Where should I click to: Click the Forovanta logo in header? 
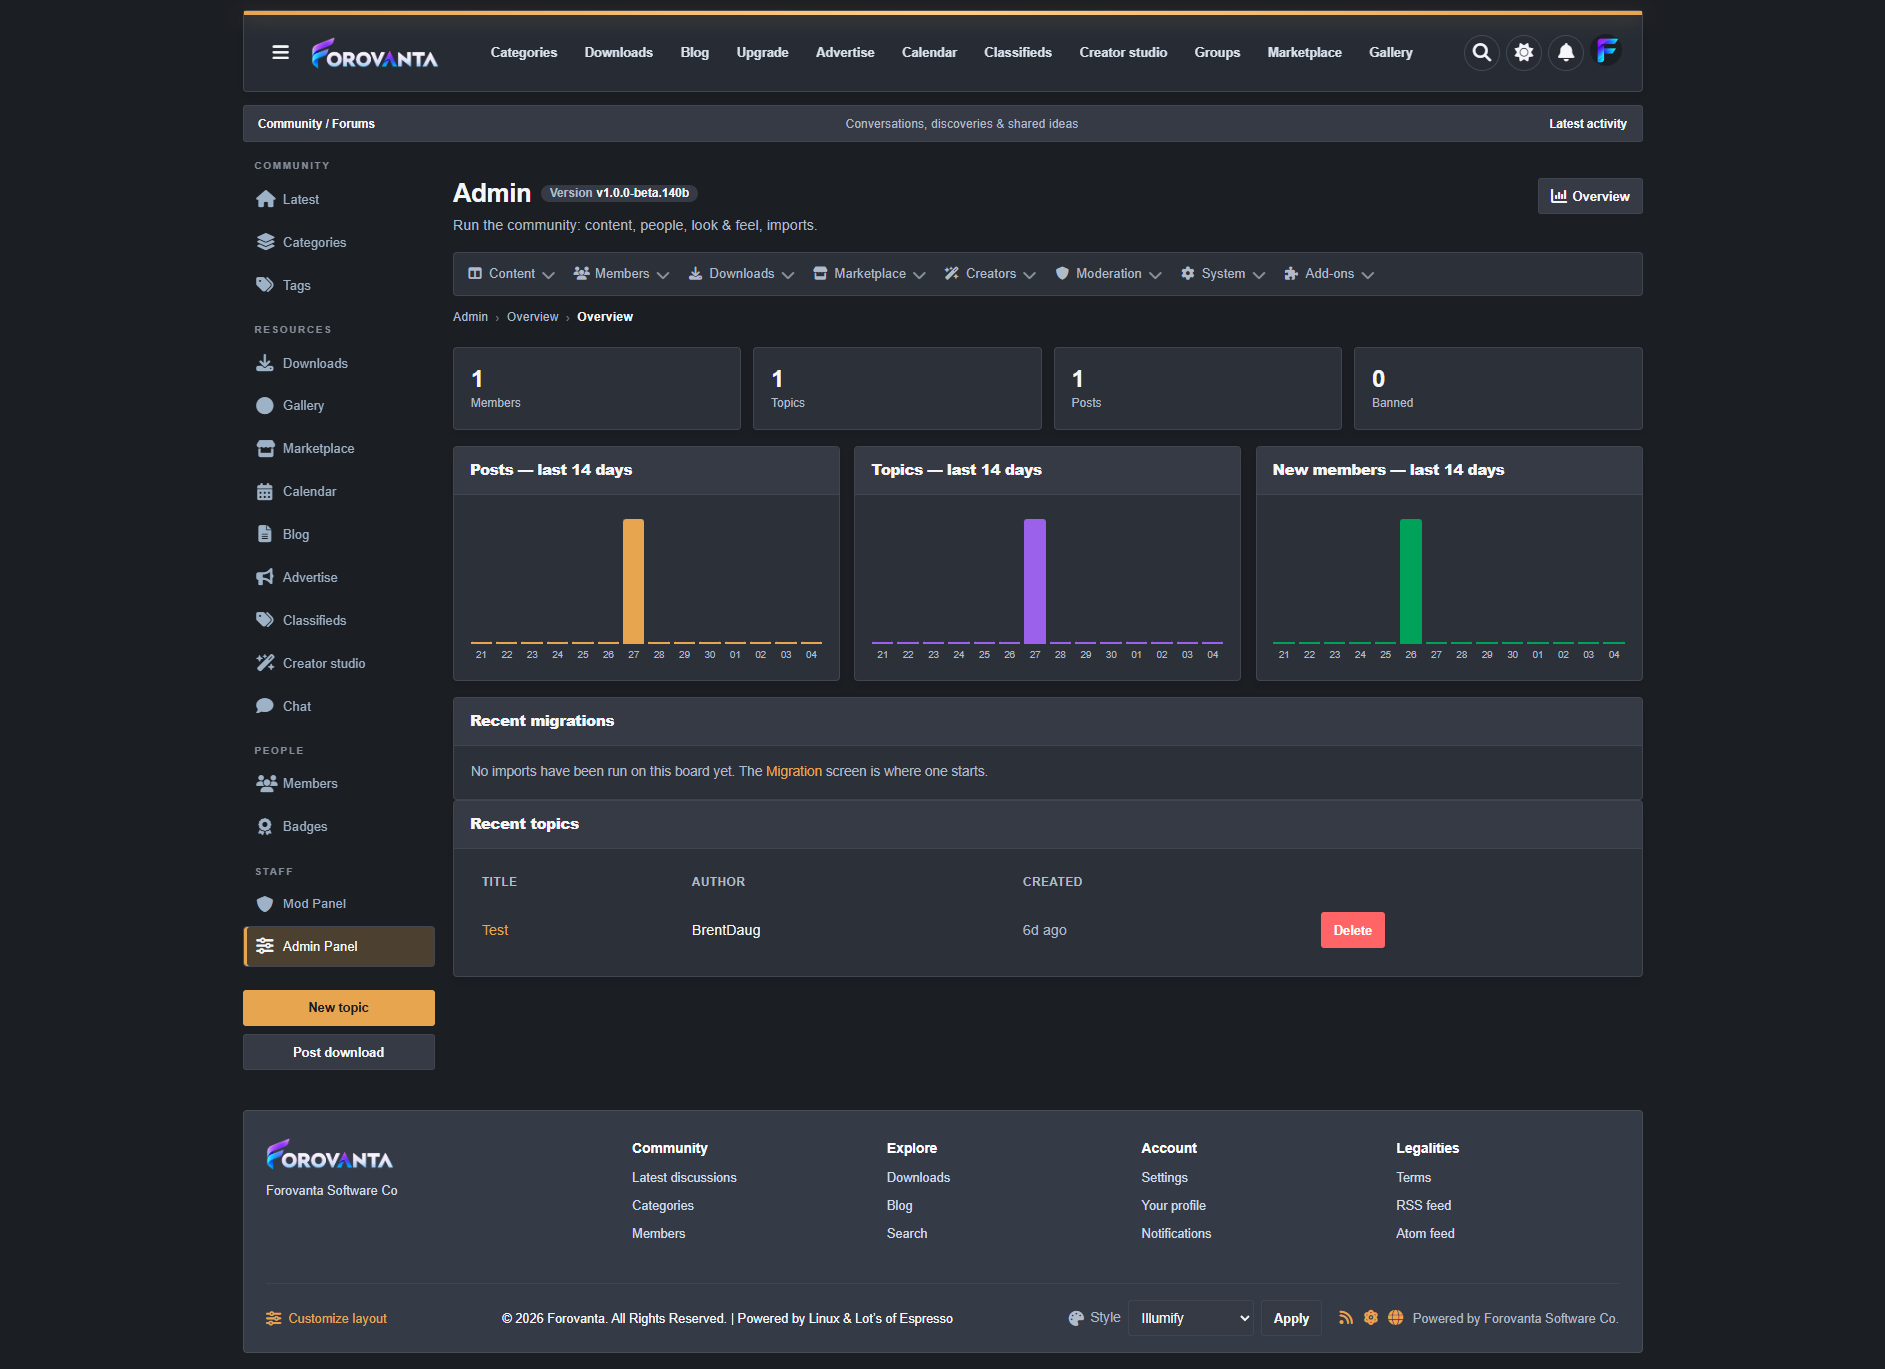[x=374, y=53]
